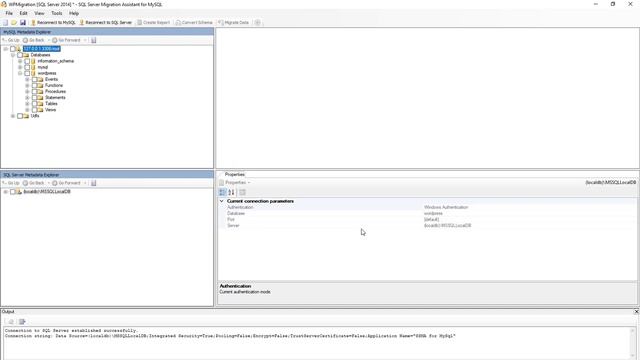Viewport: 640px width, 360px height.
Task: Click Go Forward in SQL Server Metadata Explorer
Action: 66,183
